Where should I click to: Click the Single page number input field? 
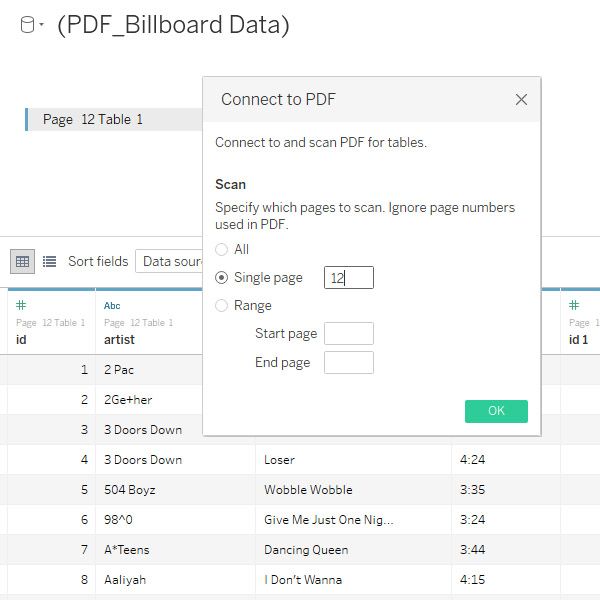[x=349, y=278]
